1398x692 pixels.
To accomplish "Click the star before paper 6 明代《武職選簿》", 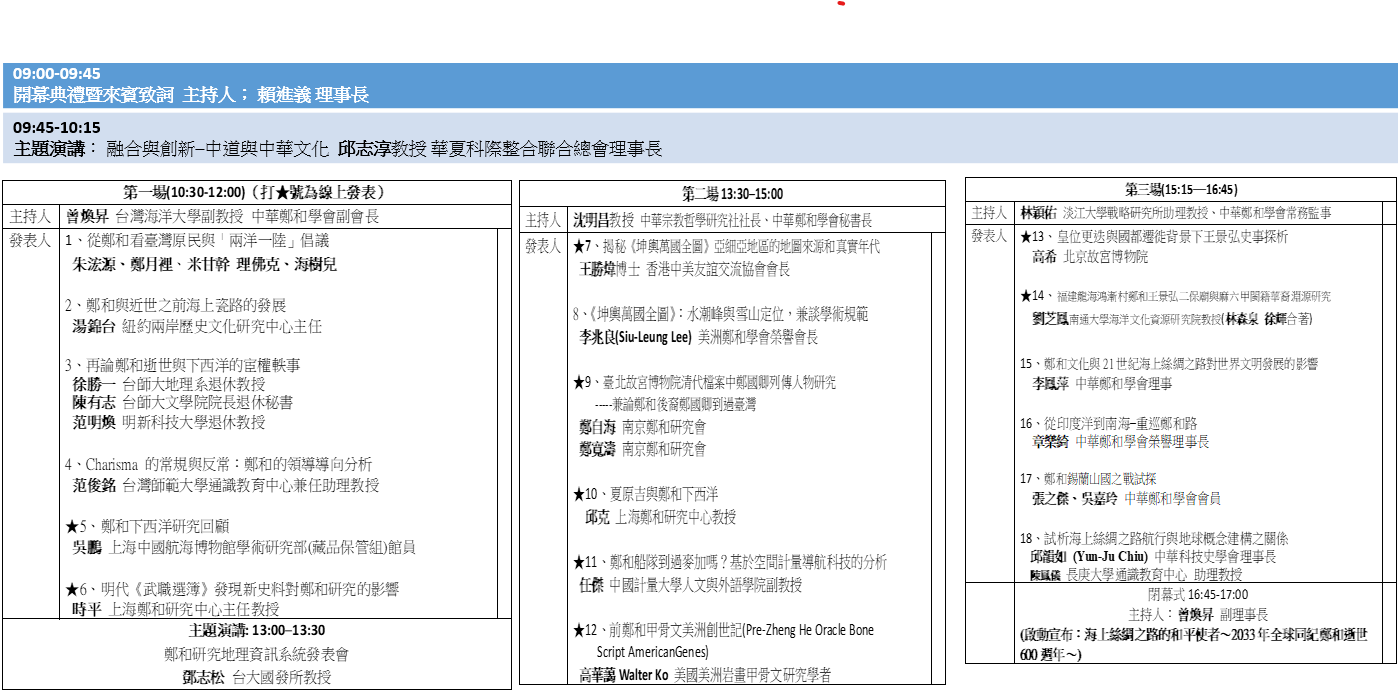I will pos(71,589).
